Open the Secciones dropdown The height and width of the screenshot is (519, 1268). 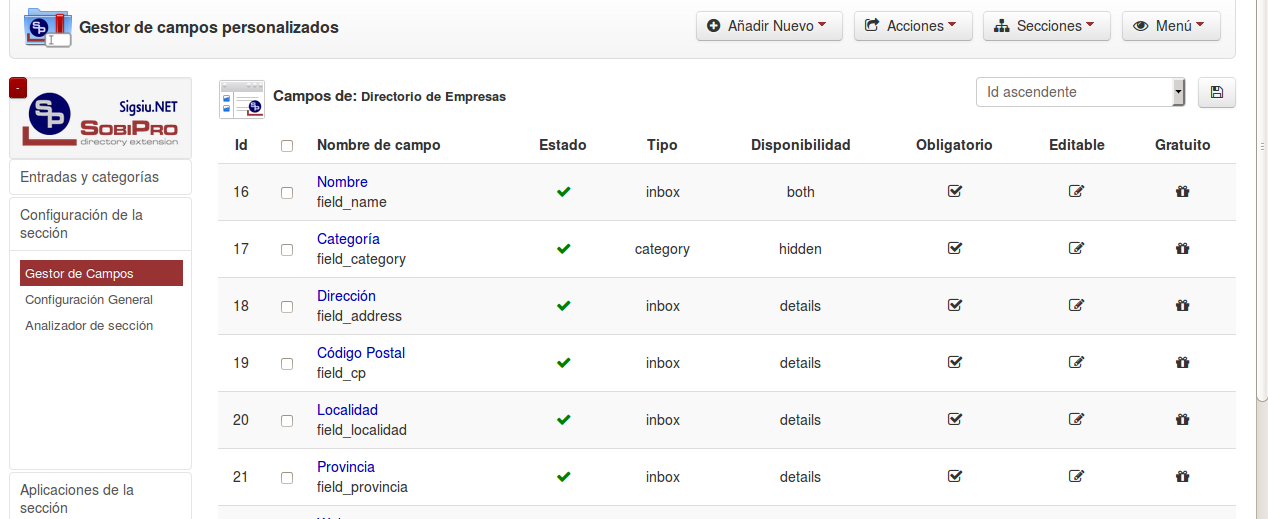[1047, 26]
